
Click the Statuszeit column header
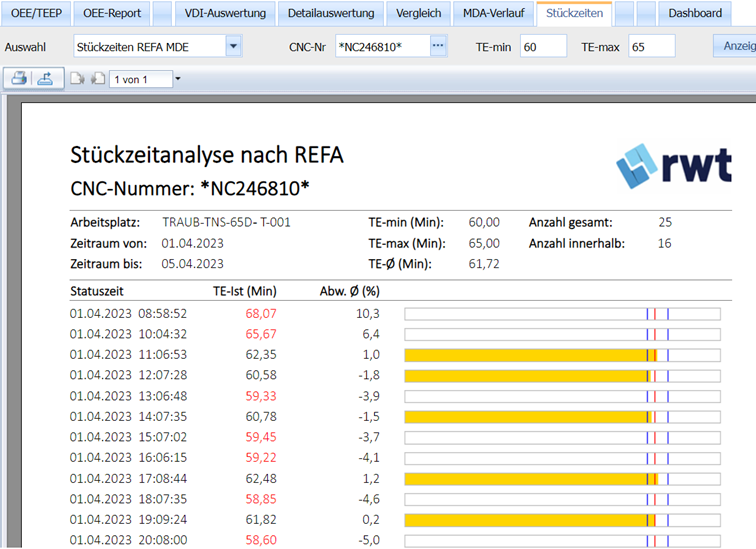coord(97,291)
